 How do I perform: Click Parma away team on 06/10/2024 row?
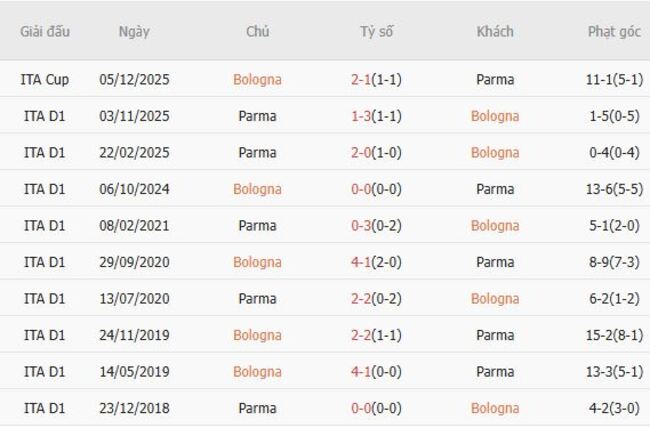(495, 189)
